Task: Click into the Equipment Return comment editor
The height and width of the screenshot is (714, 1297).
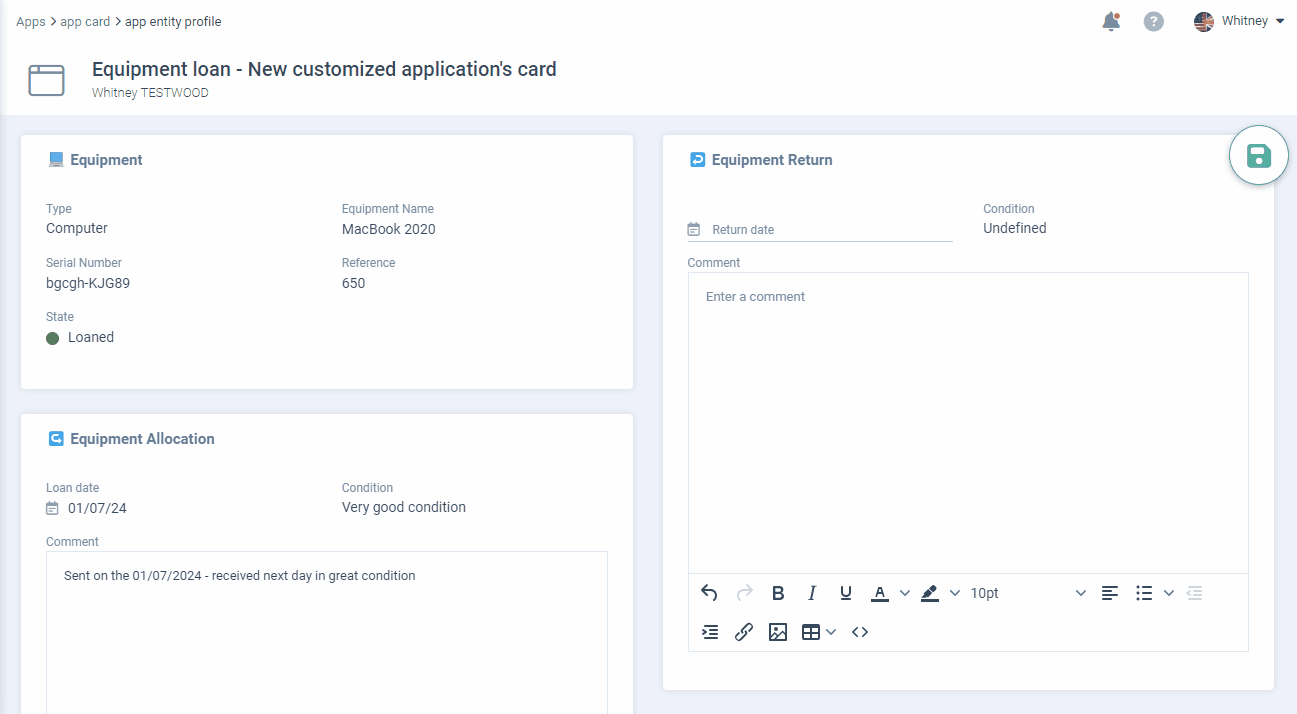Action: tap(968, 423)
